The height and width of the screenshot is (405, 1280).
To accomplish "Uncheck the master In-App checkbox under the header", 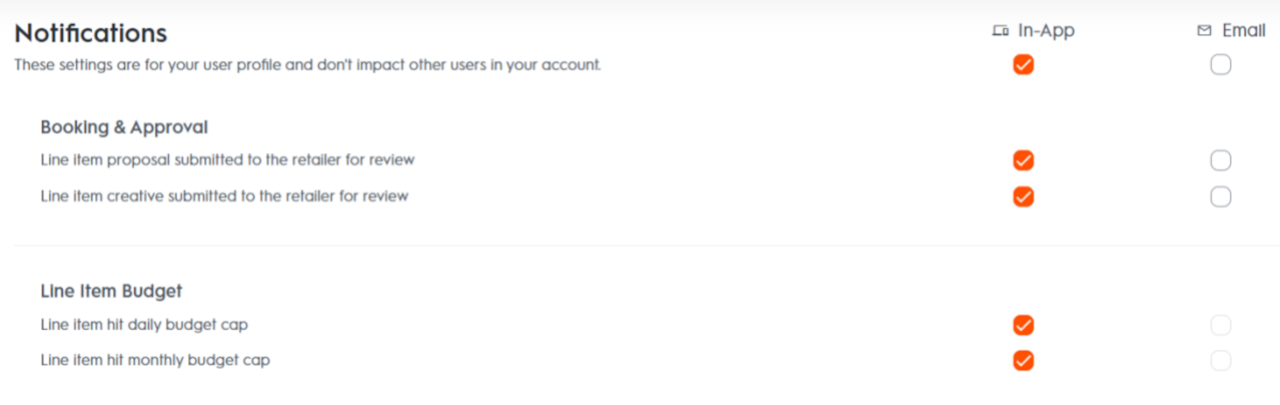I will tap(1023, 65).
